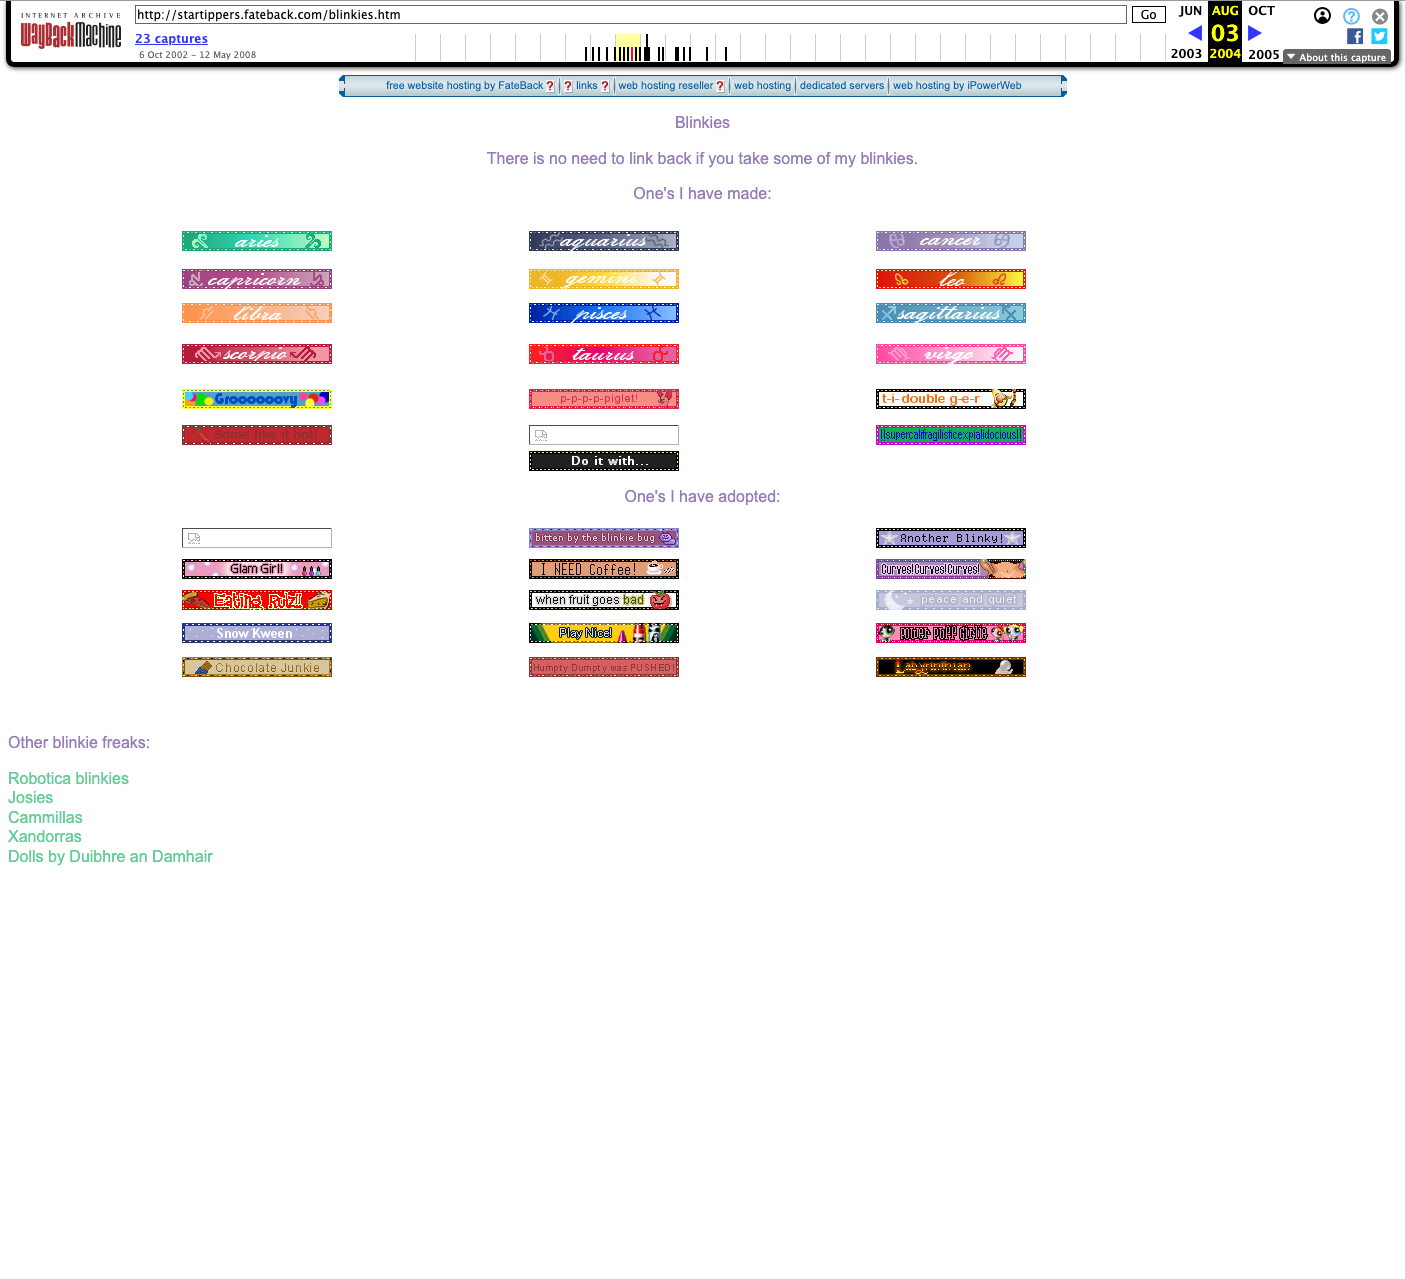Viewport: 1405px width, 1279px height.
Task: Open the Robotica blinkies link
Action: pos(68,778)
